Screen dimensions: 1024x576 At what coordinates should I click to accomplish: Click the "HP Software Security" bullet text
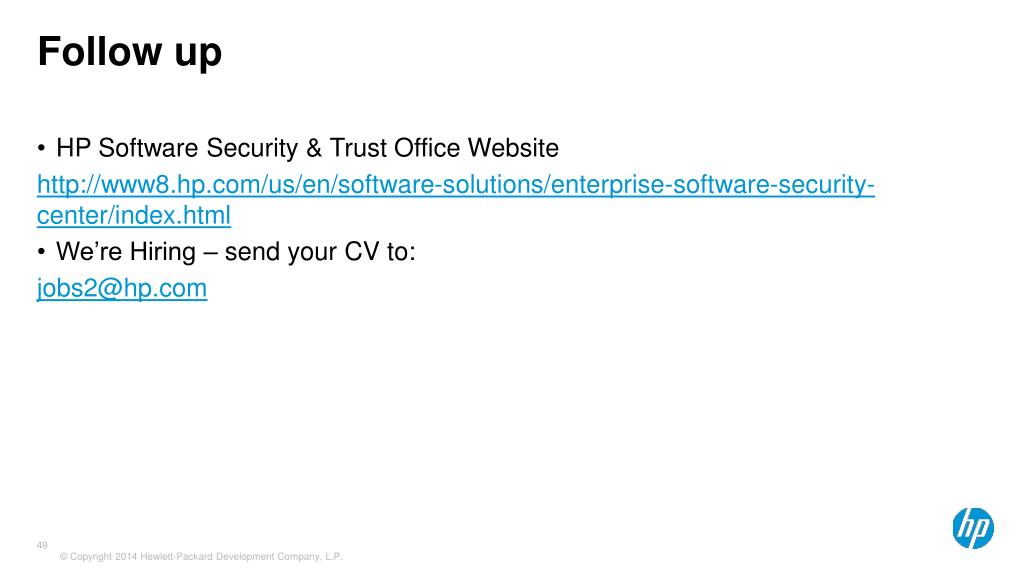tap(177, 148)
